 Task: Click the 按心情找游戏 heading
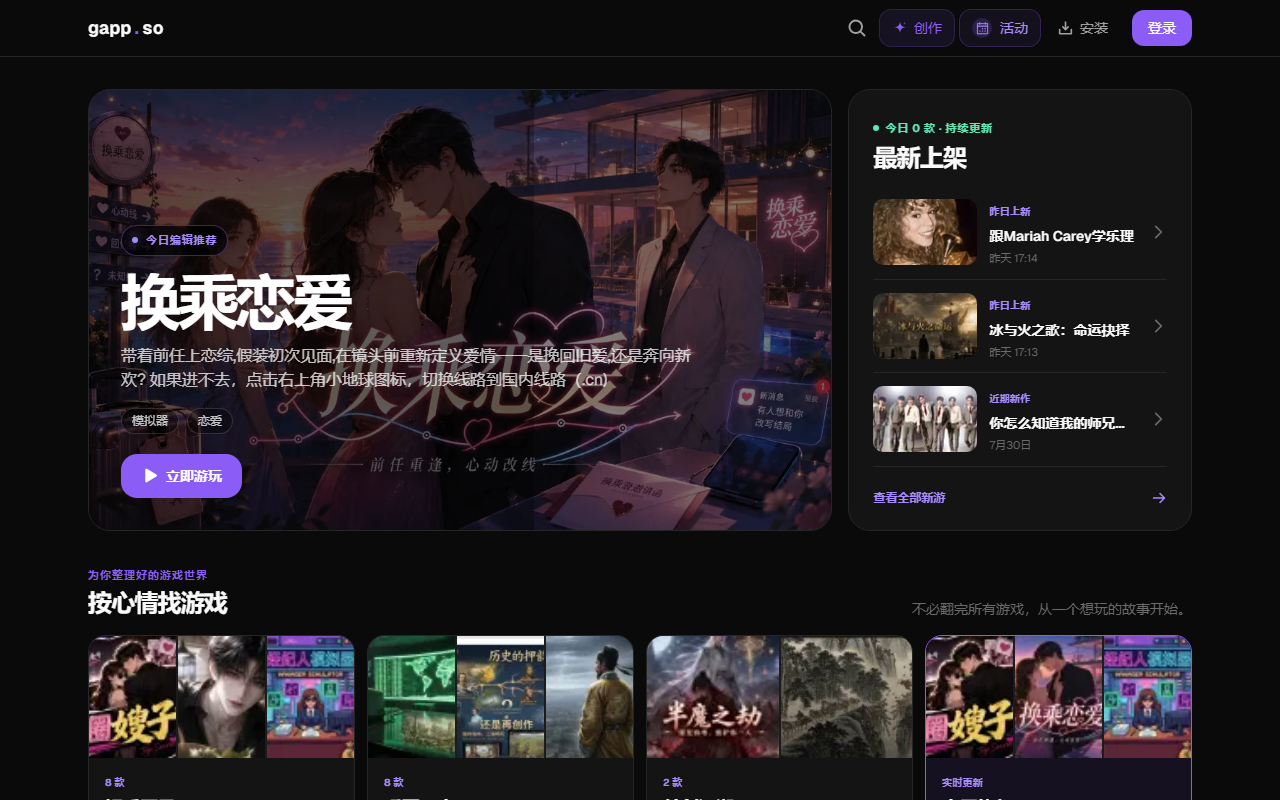coord(158,603)
